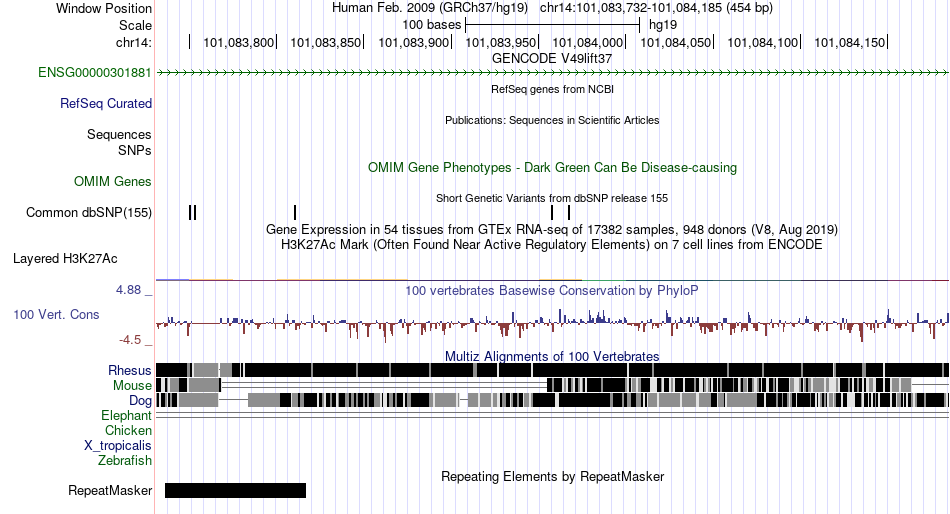Select the Sequences track label

coord(119,135)
